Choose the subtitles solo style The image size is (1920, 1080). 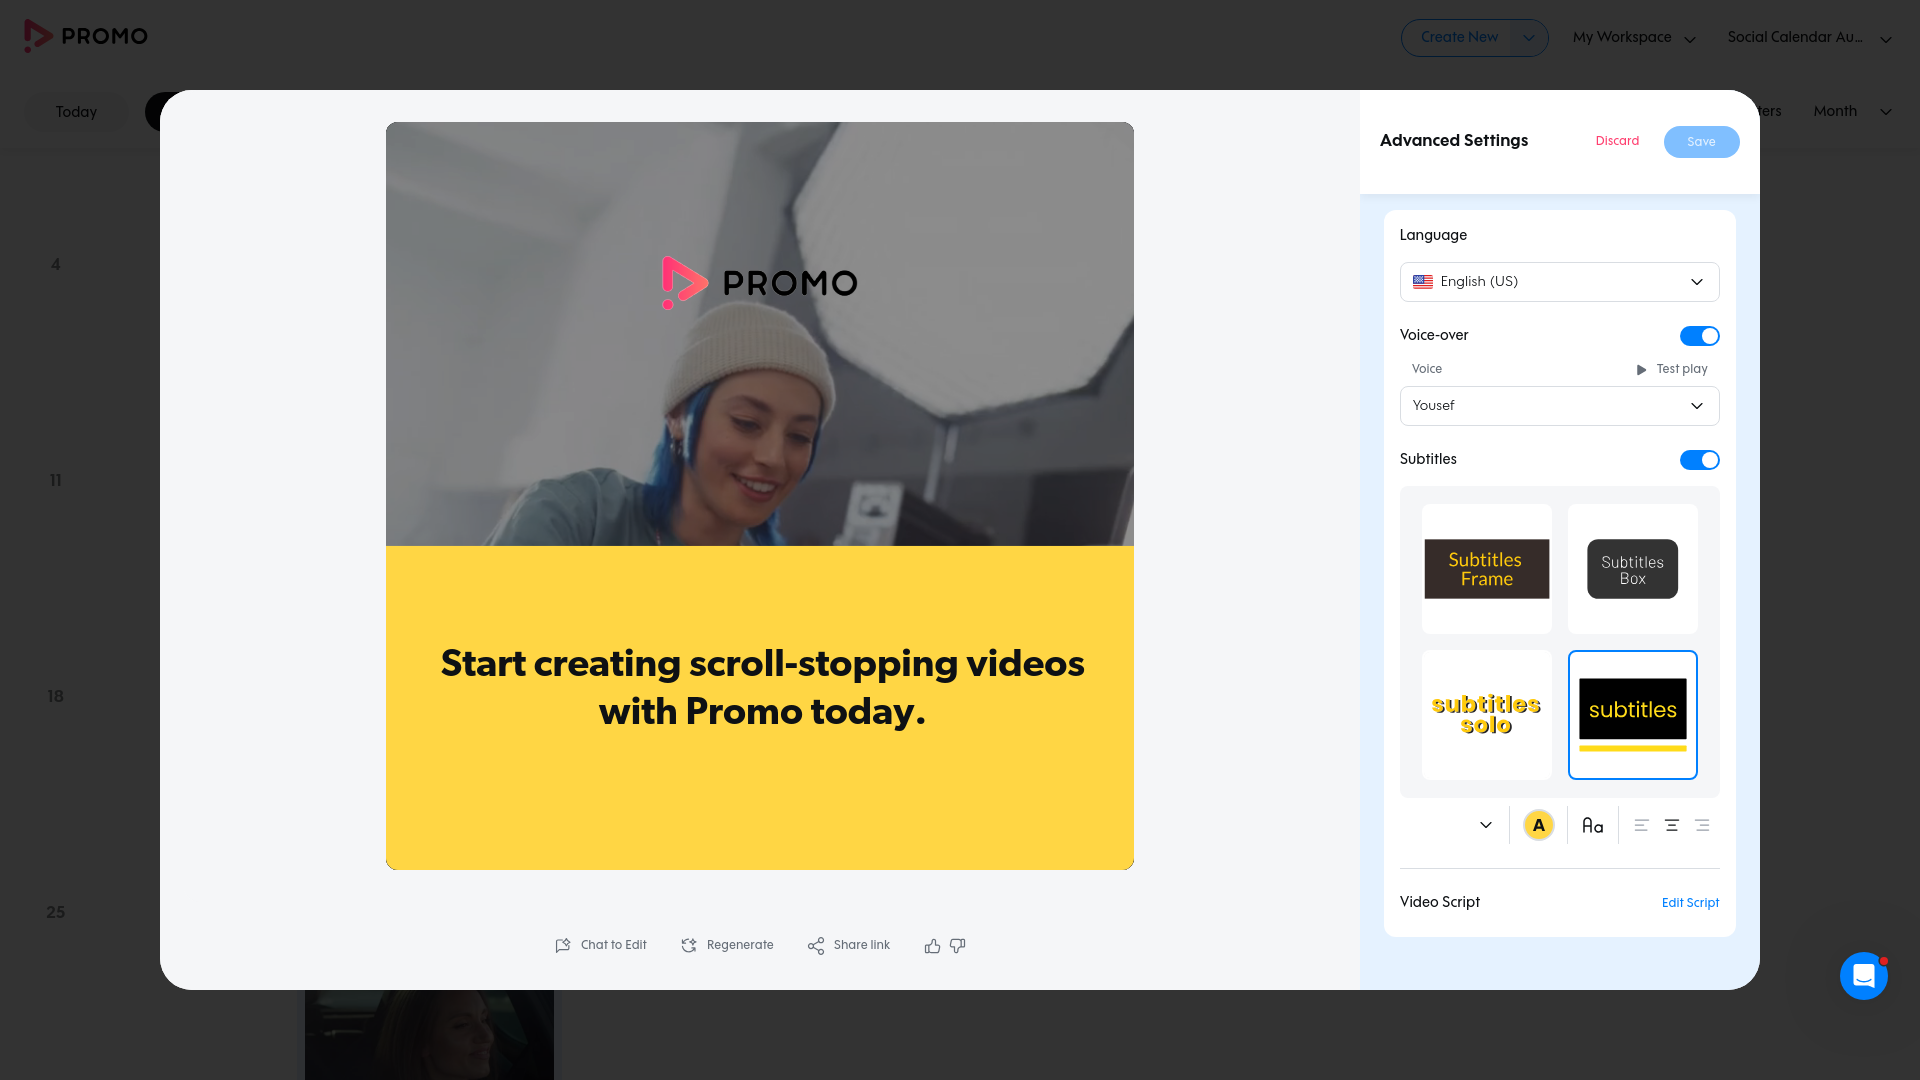click(1487, 715)
